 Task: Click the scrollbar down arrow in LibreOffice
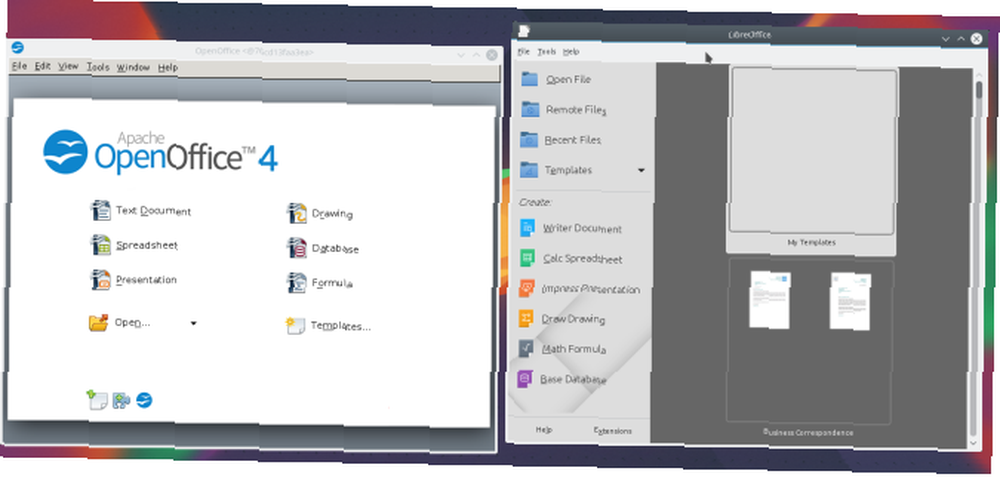tap(973, 443)
